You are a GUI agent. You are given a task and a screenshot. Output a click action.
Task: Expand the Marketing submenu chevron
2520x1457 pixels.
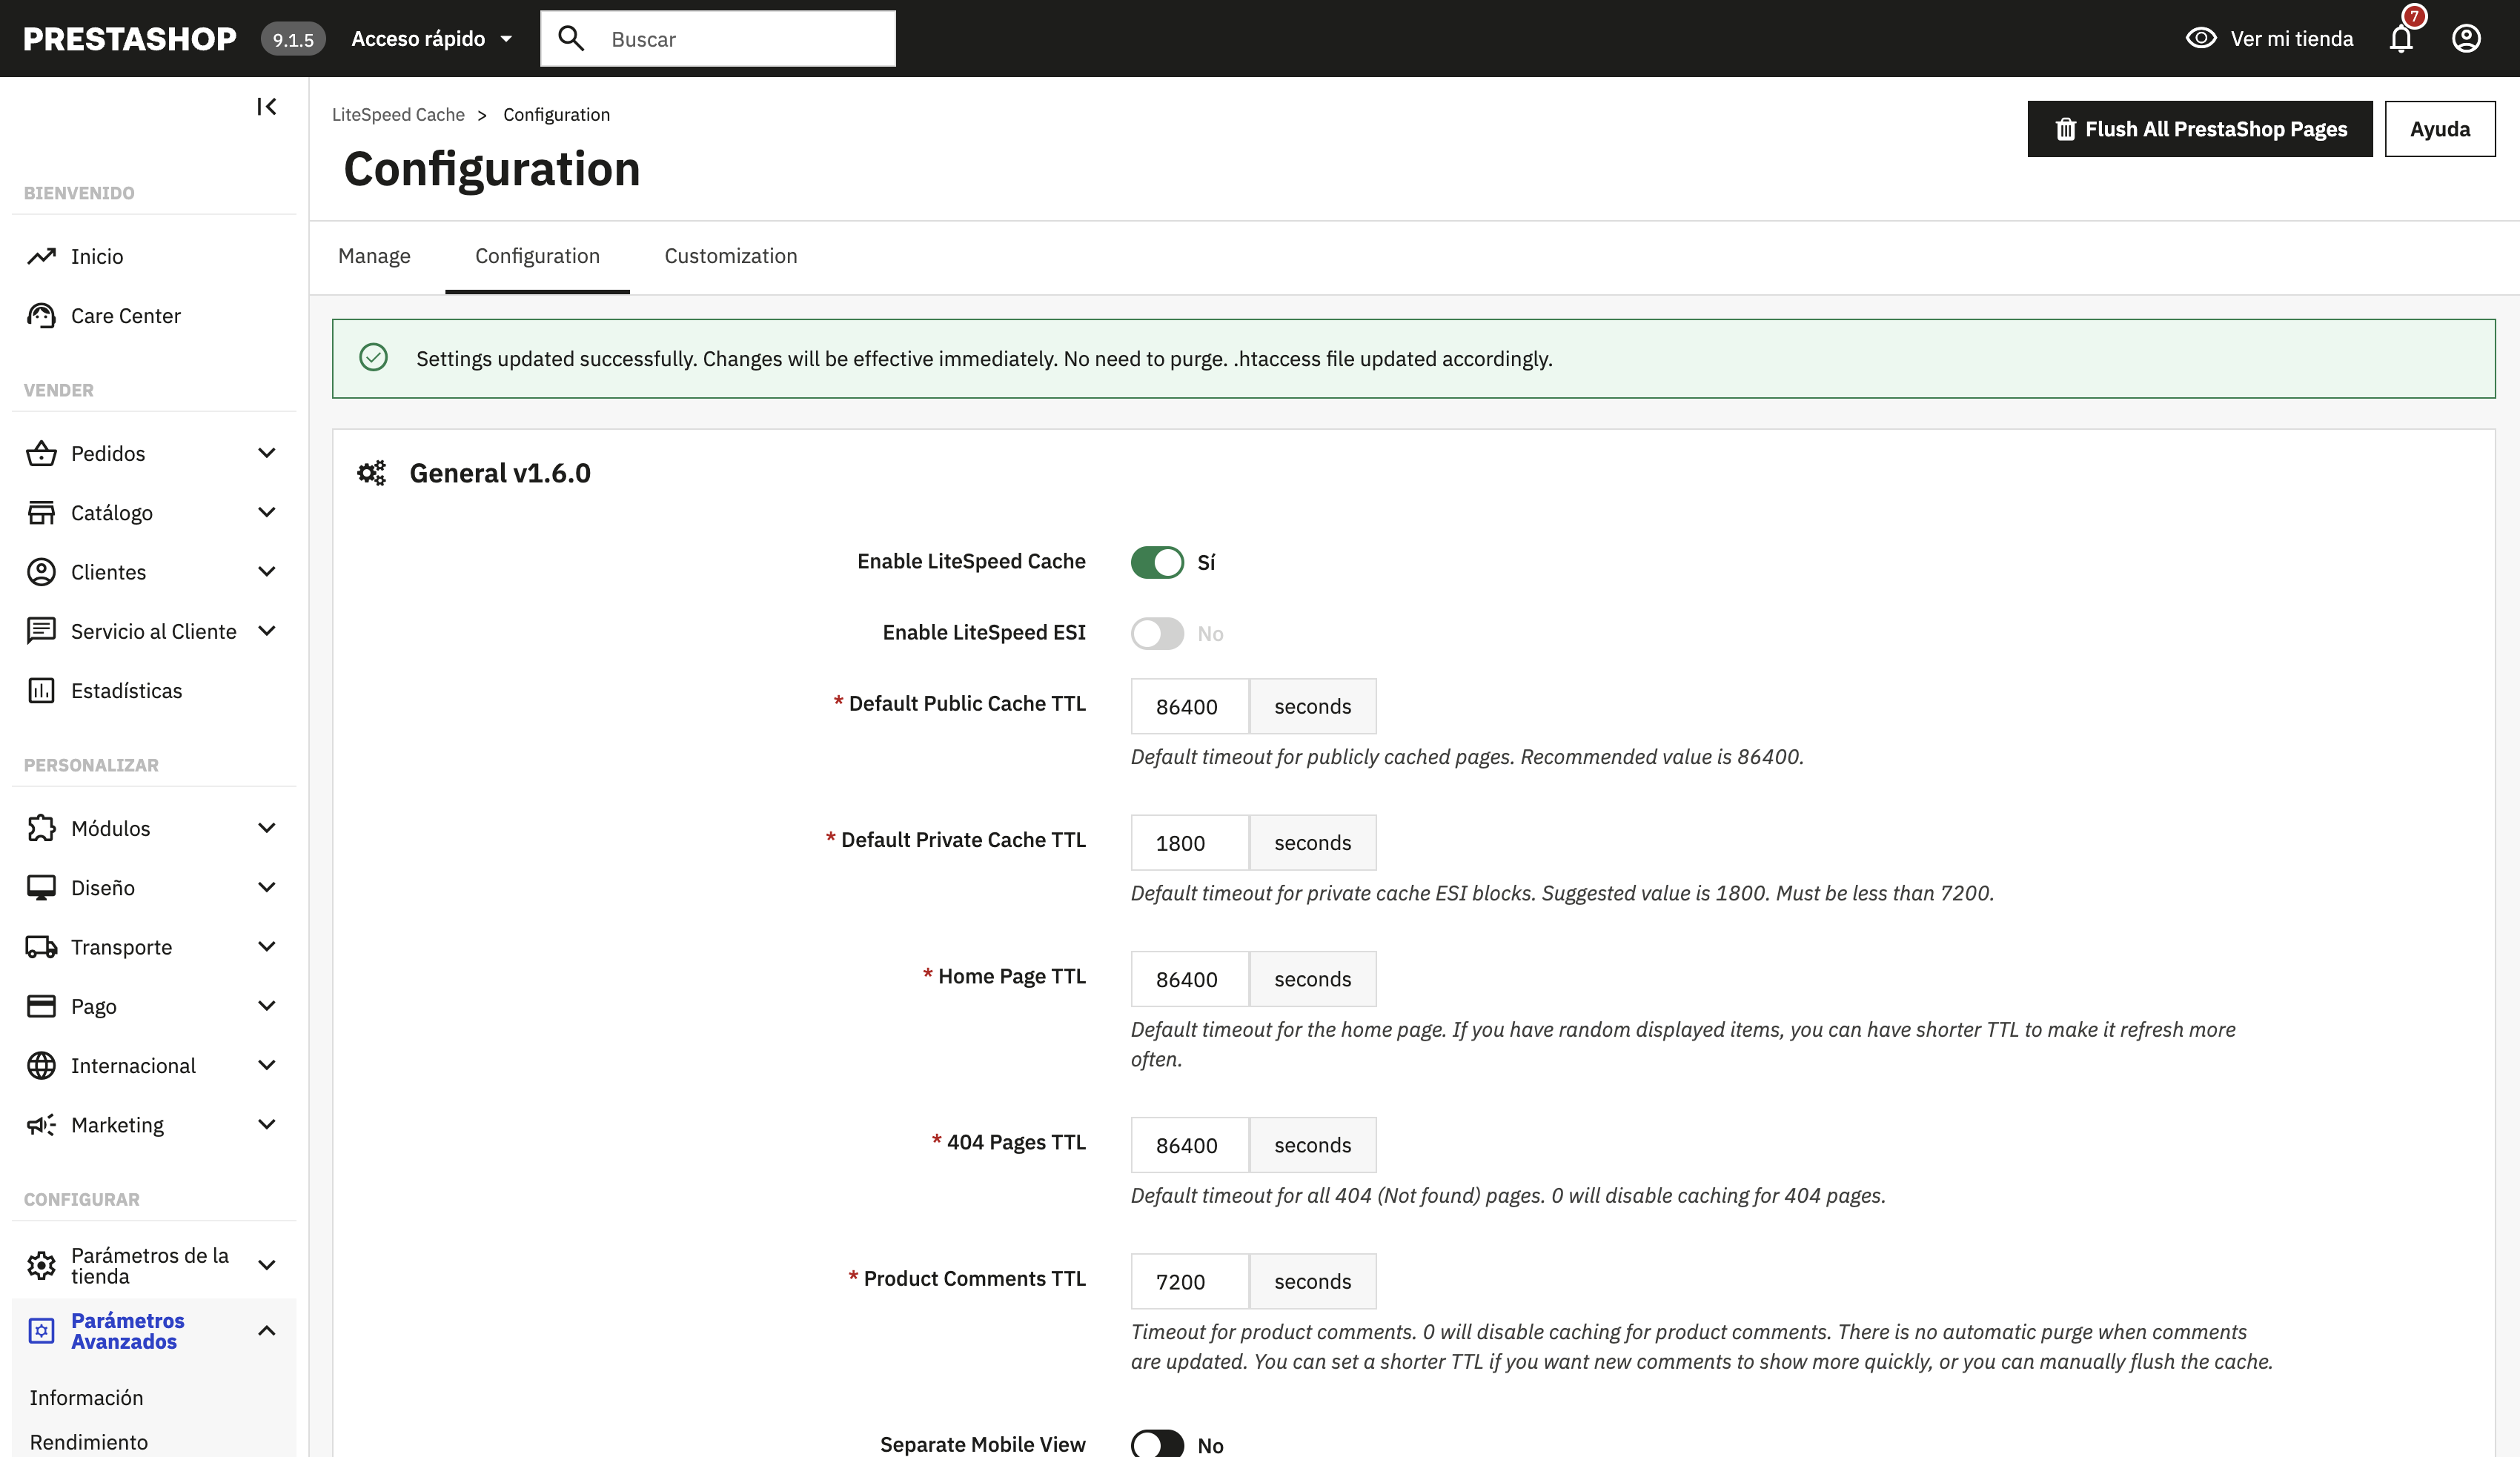[266, 1125]
